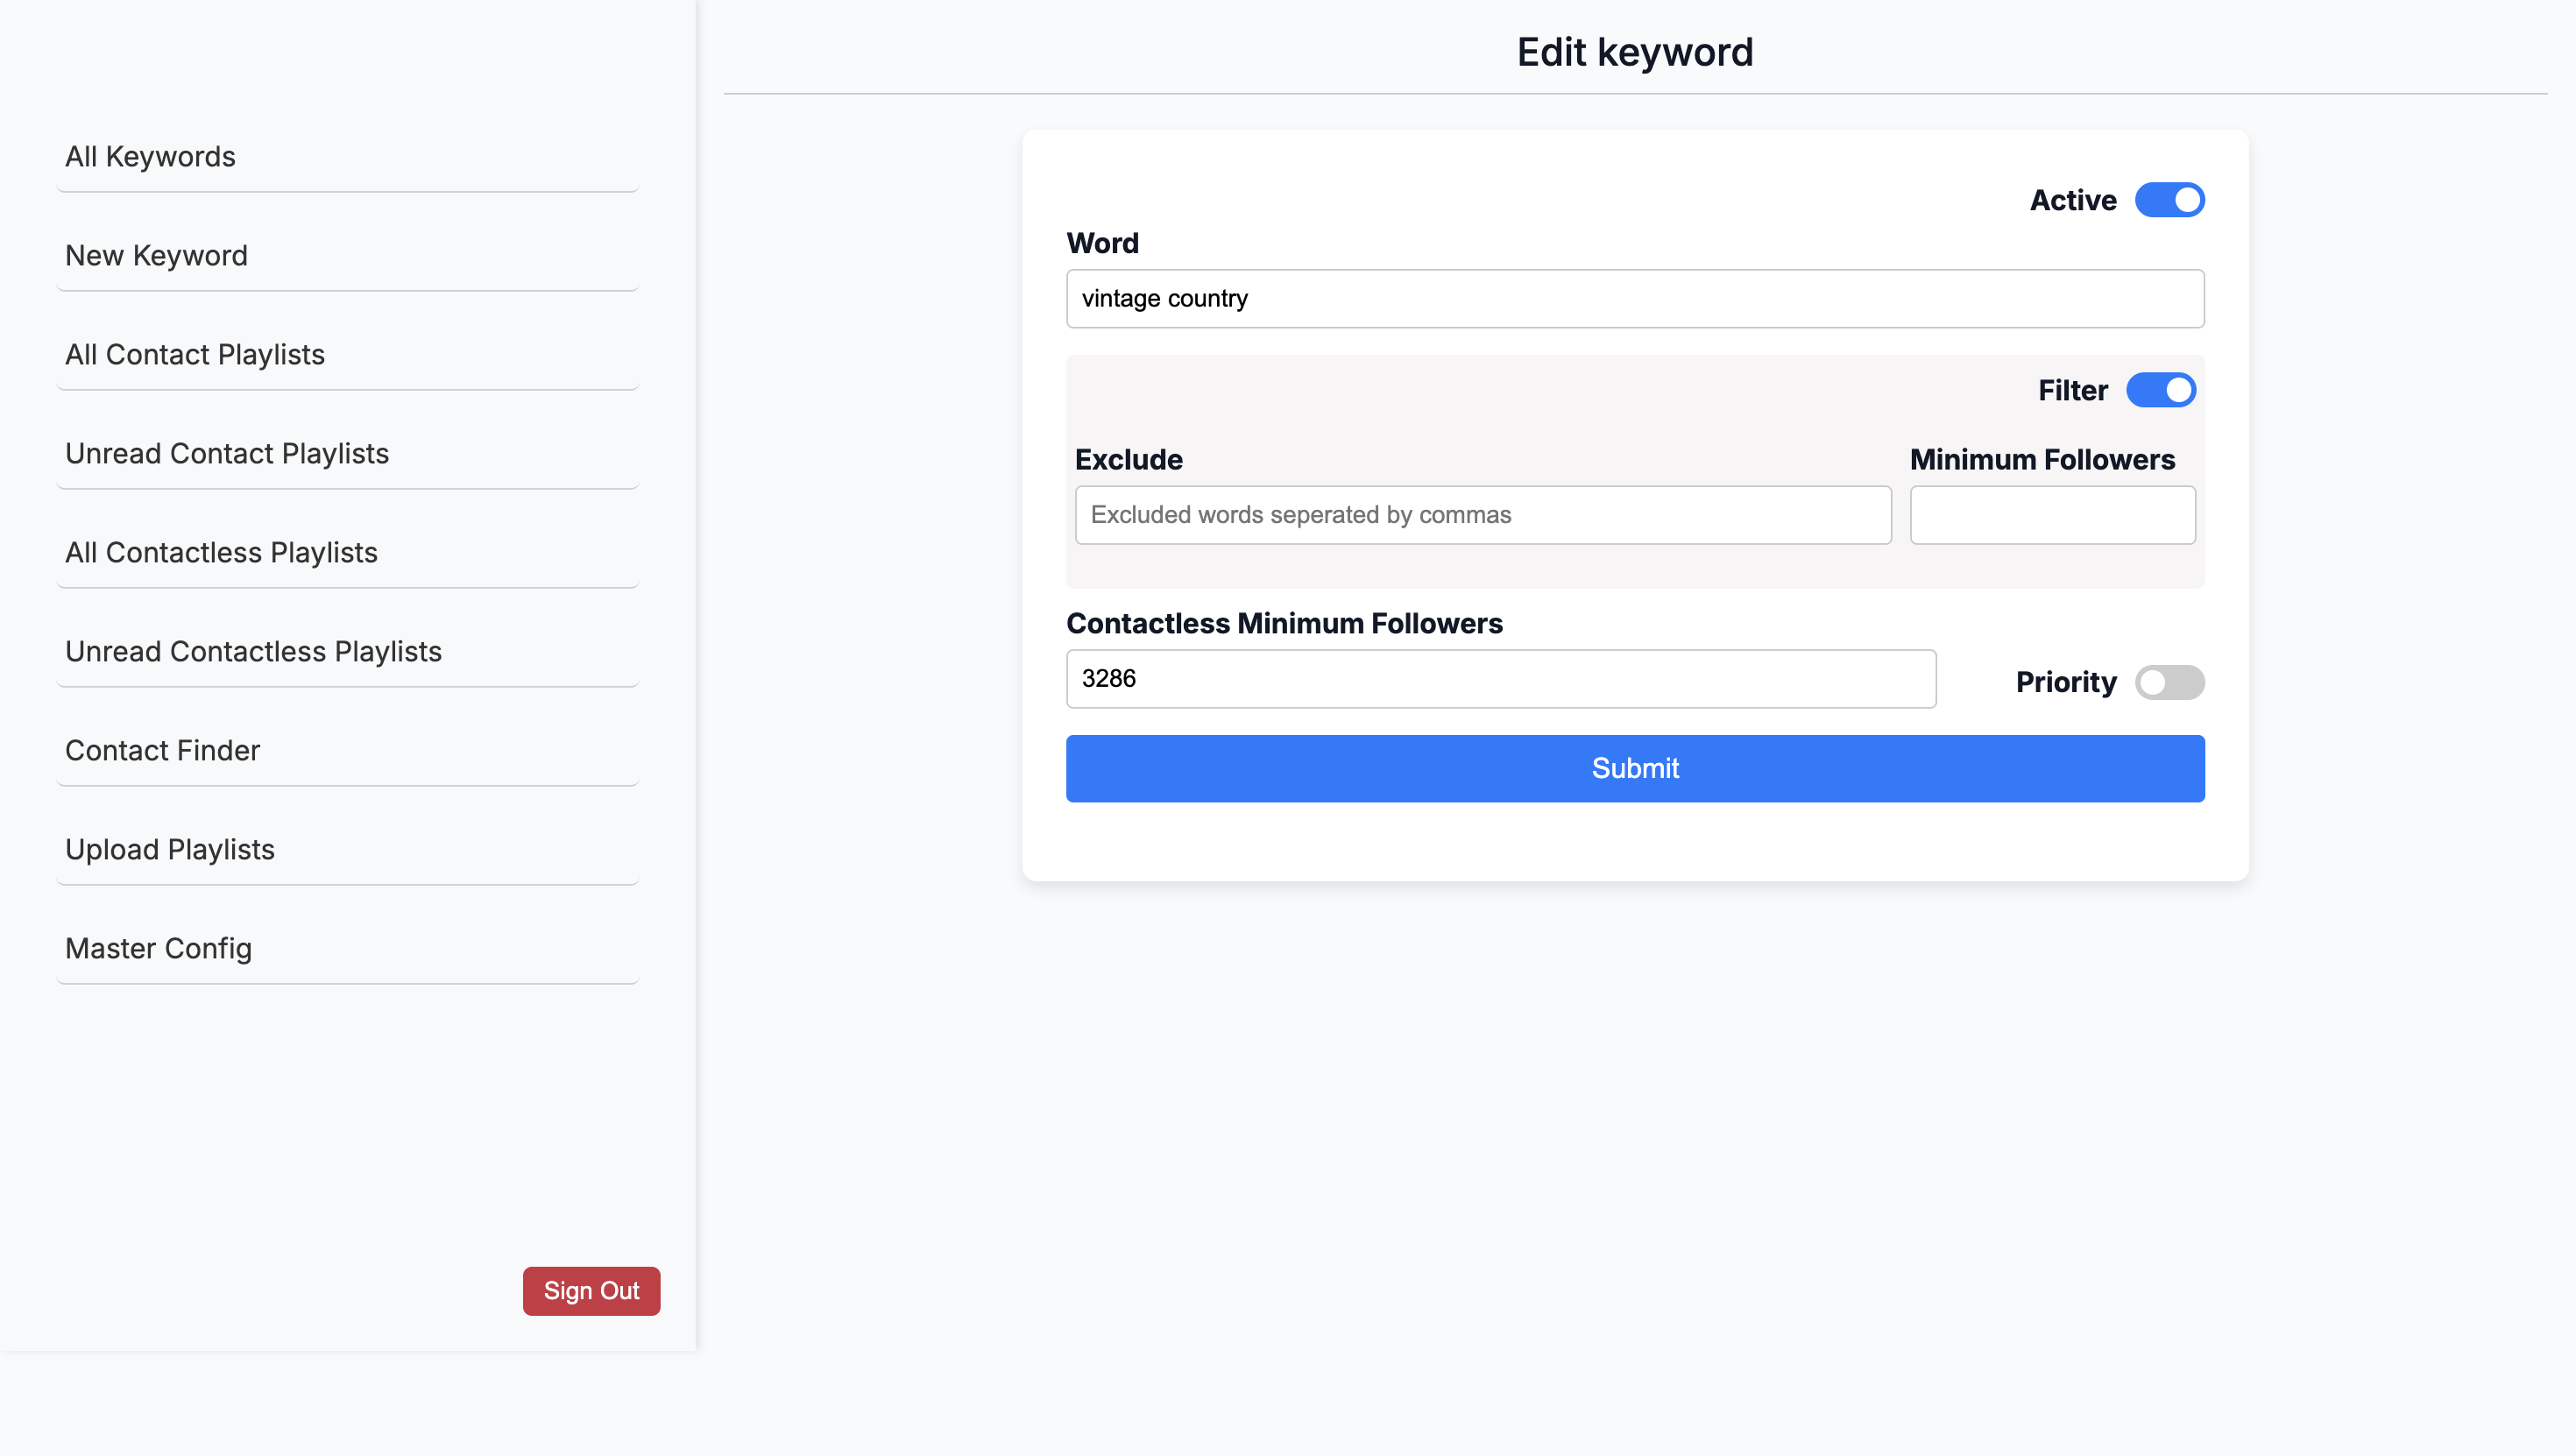Focus the Word input field

tap(1635, 298)
